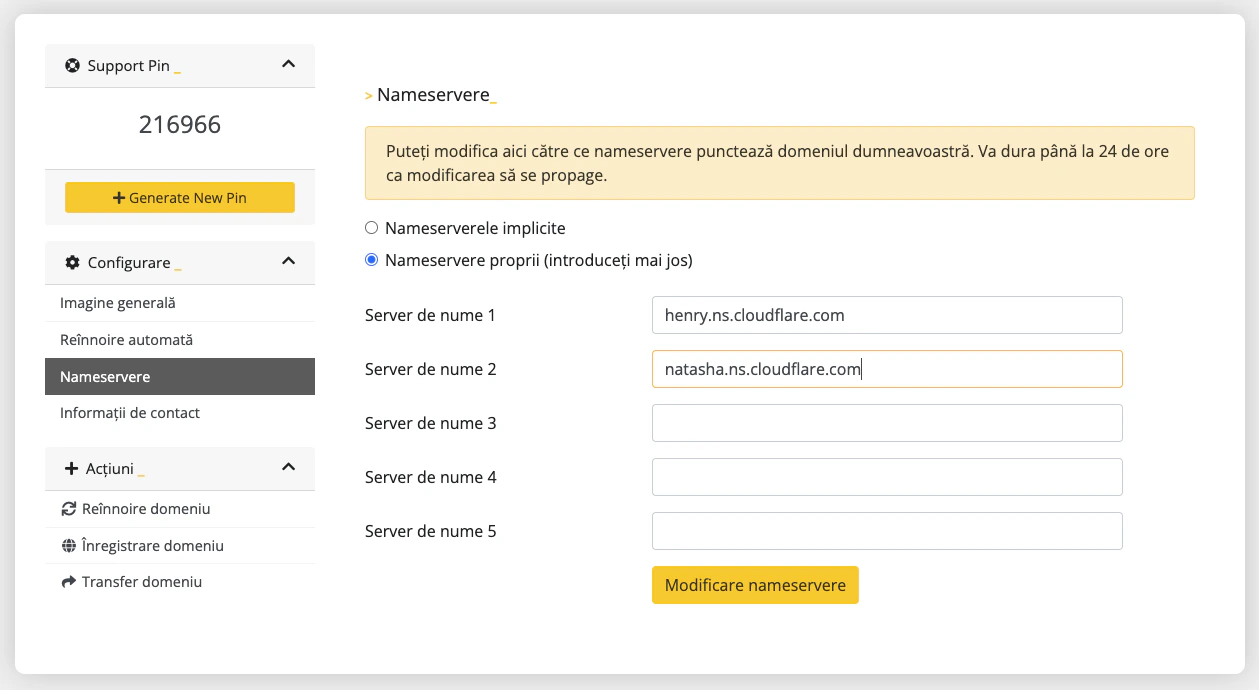Focus the Server de nume 5 field
The image size is (1259, 690).
887,531
